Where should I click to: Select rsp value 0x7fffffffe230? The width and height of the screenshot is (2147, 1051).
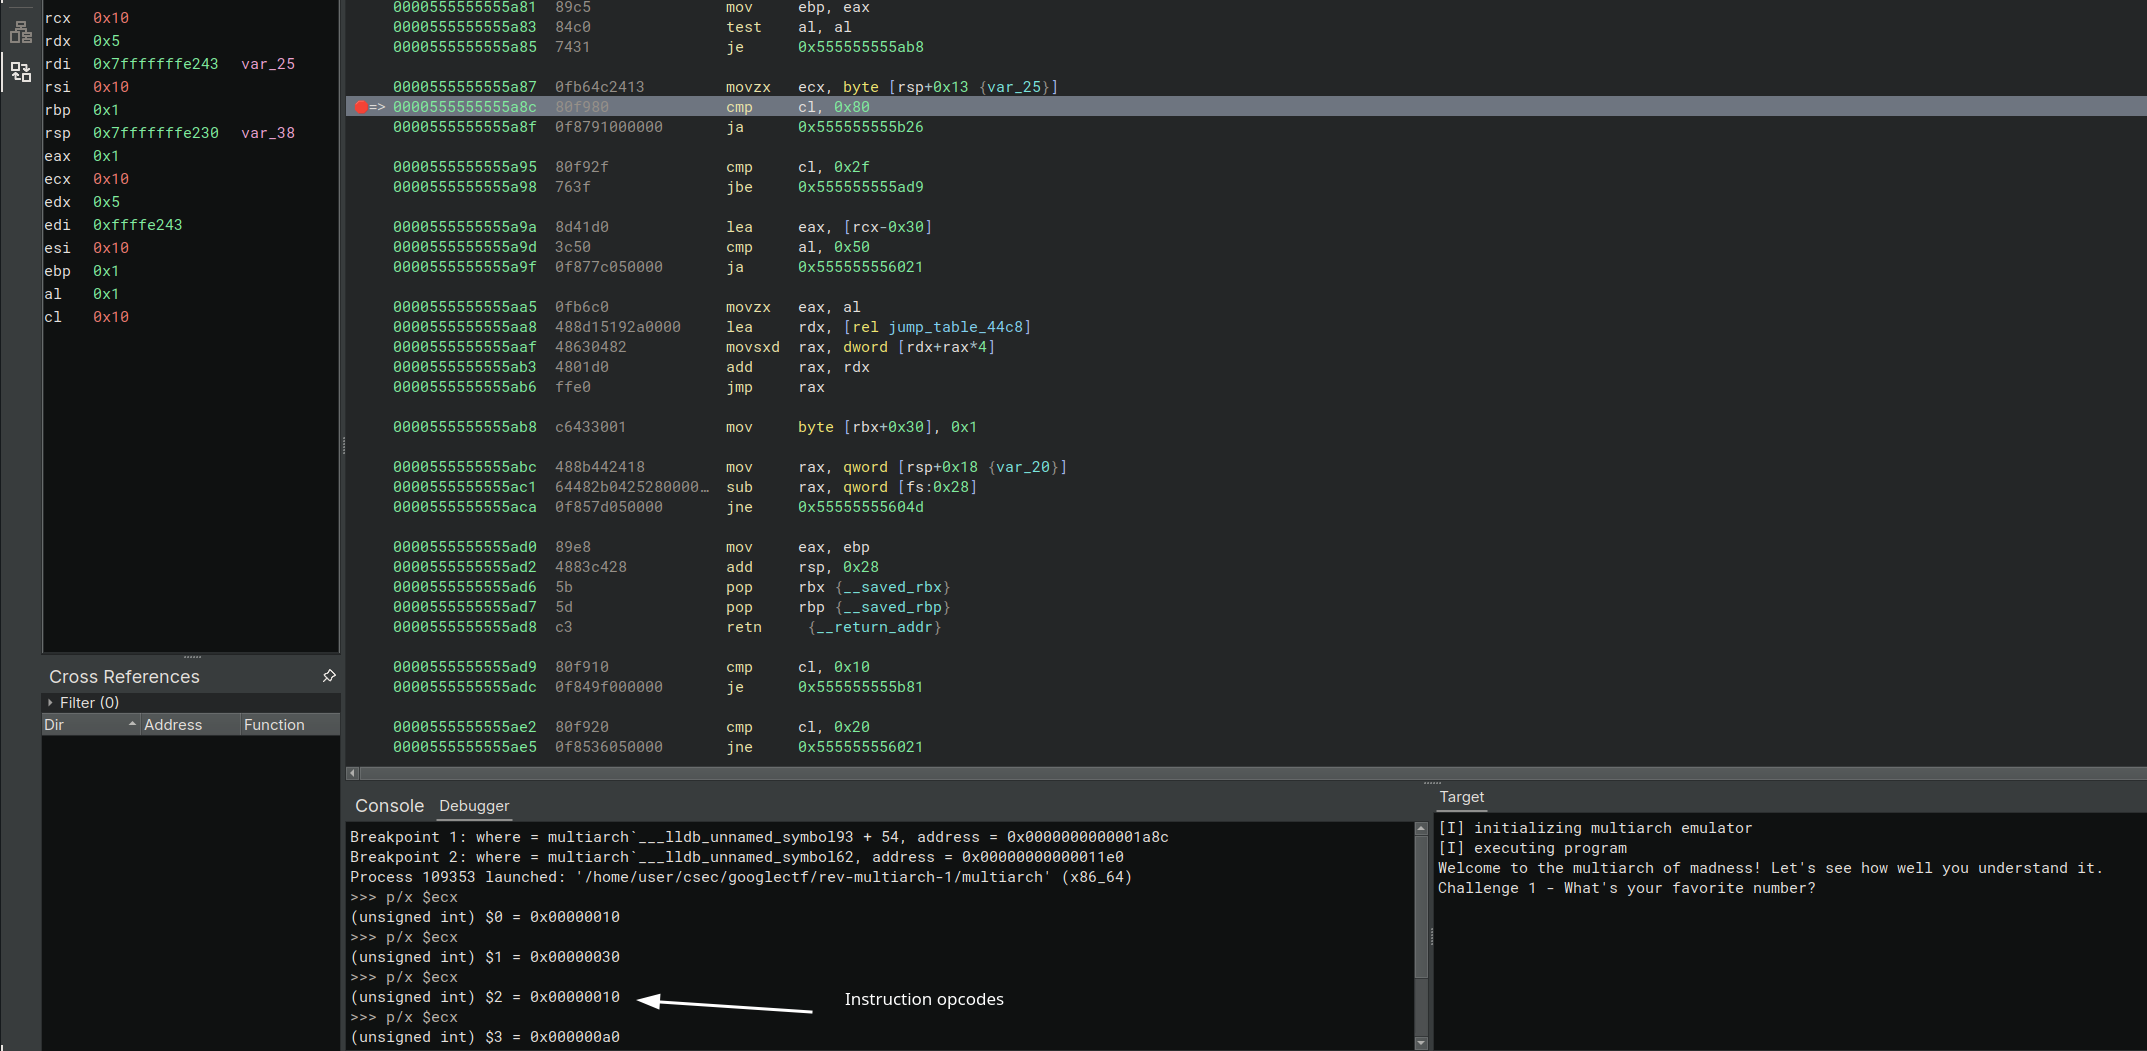(x=155, y=133)
